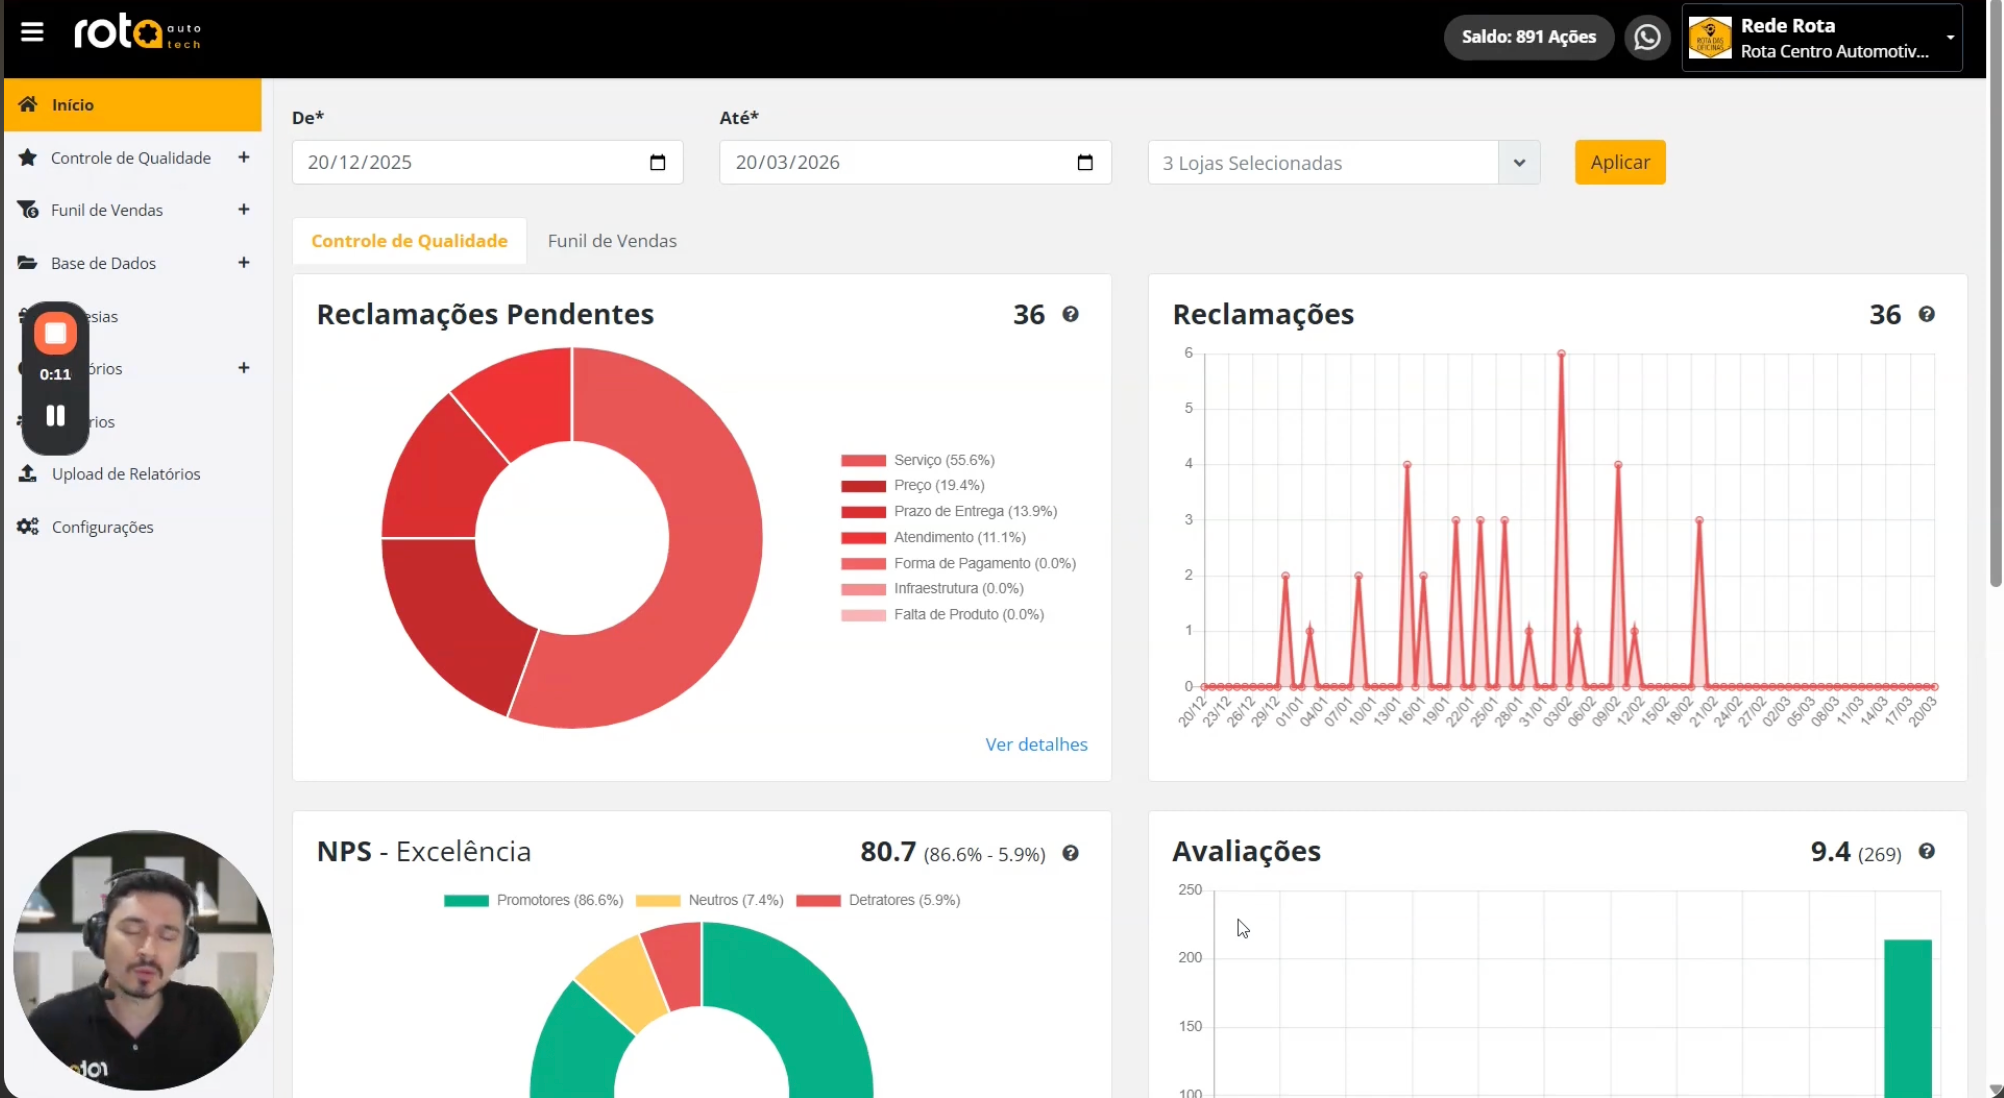2004x1098 pixels.
Task: Expand the Funil de Vendas sidebar submenu
Action: point(244,209)
